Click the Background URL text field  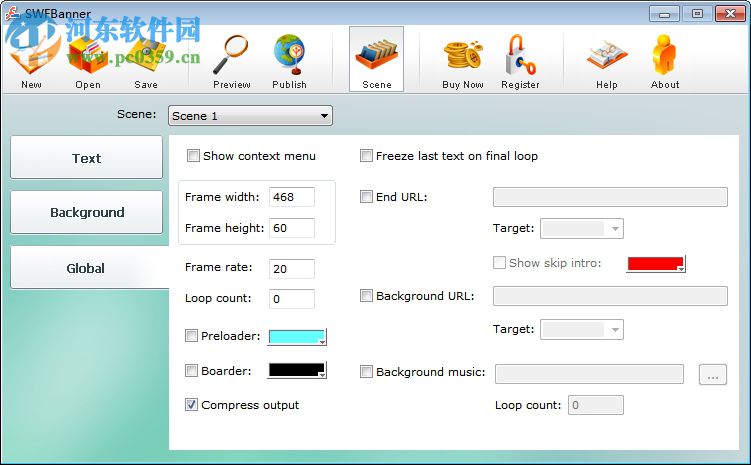point(610,296)
